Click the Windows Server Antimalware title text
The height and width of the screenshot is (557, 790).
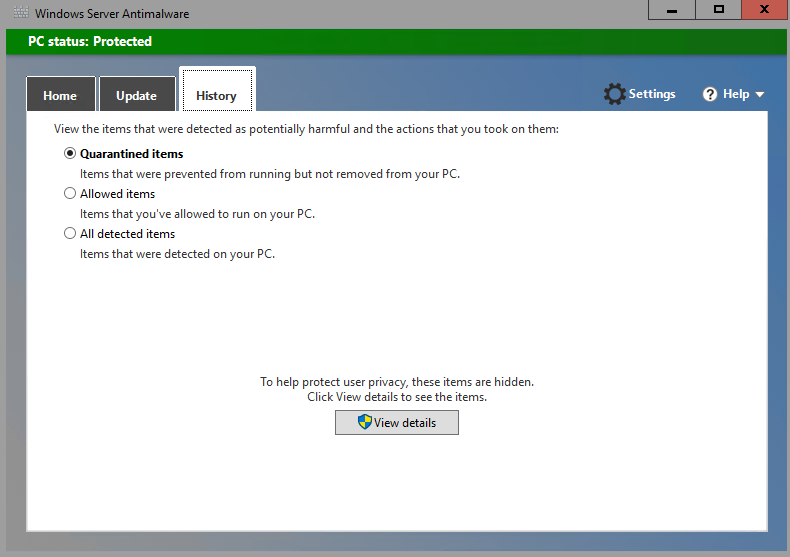(x=112, y=14)
